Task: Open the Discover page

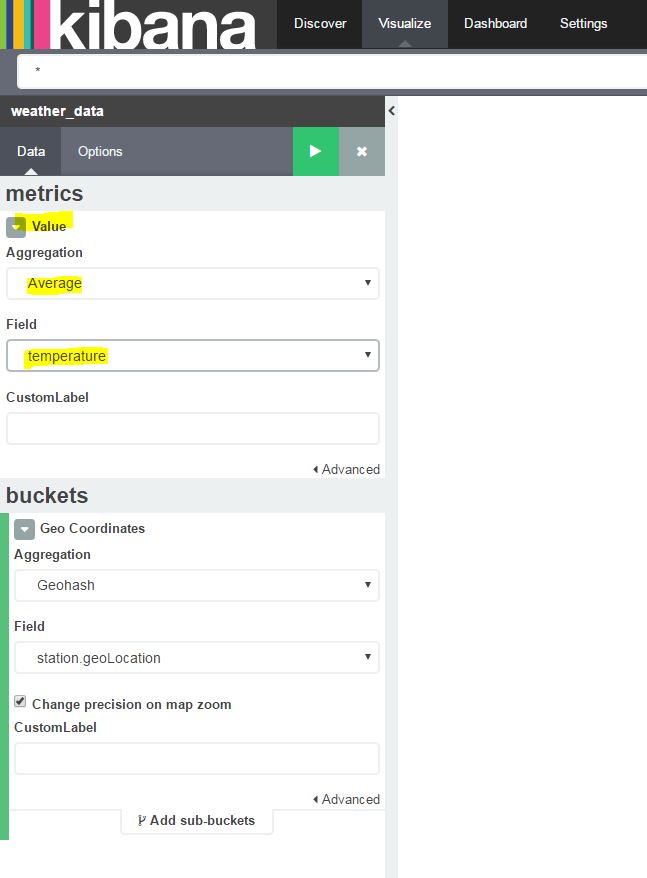Action: [320, 24]
